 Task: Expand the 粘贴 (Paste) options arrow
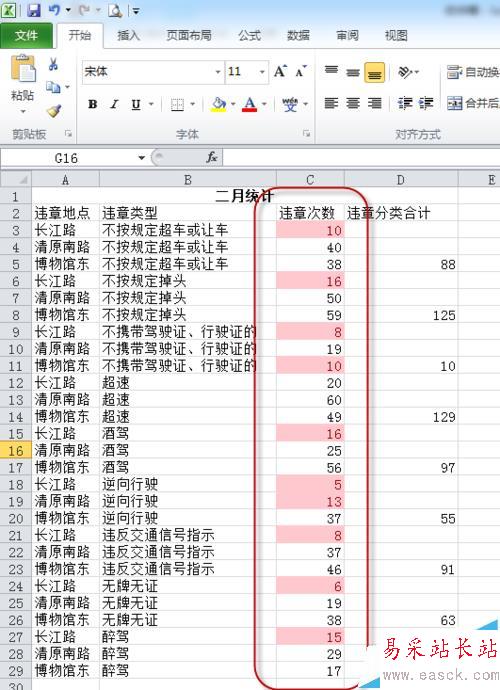click(23, 111)
